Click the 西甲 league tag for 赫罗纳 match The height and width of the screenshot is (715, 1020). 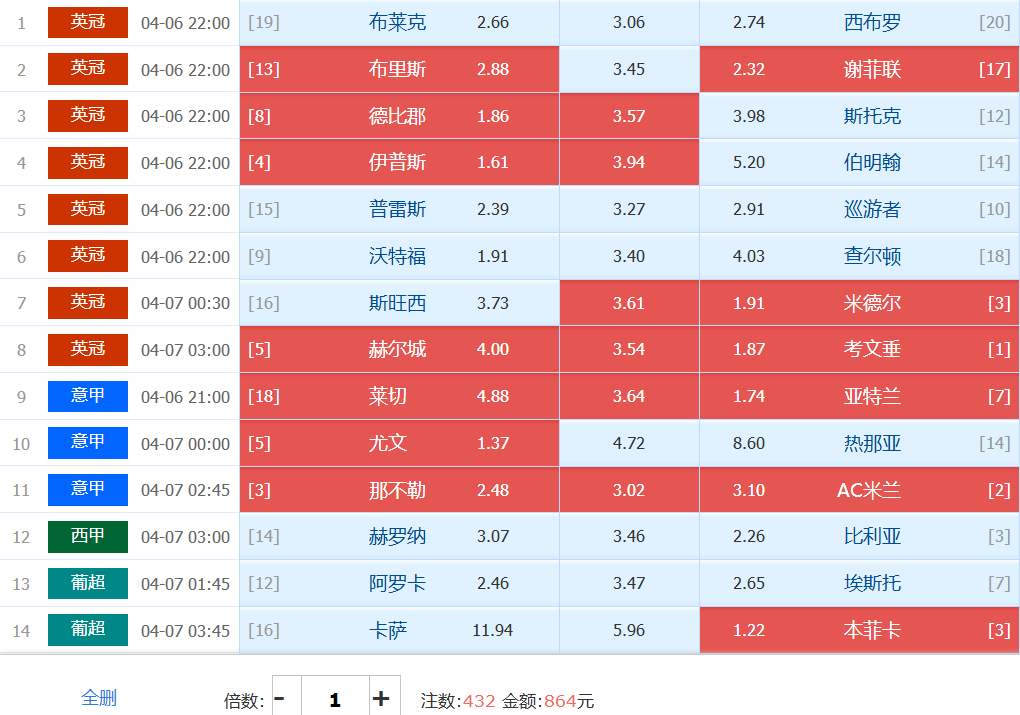pyautogui.click(x=88, y=536)
